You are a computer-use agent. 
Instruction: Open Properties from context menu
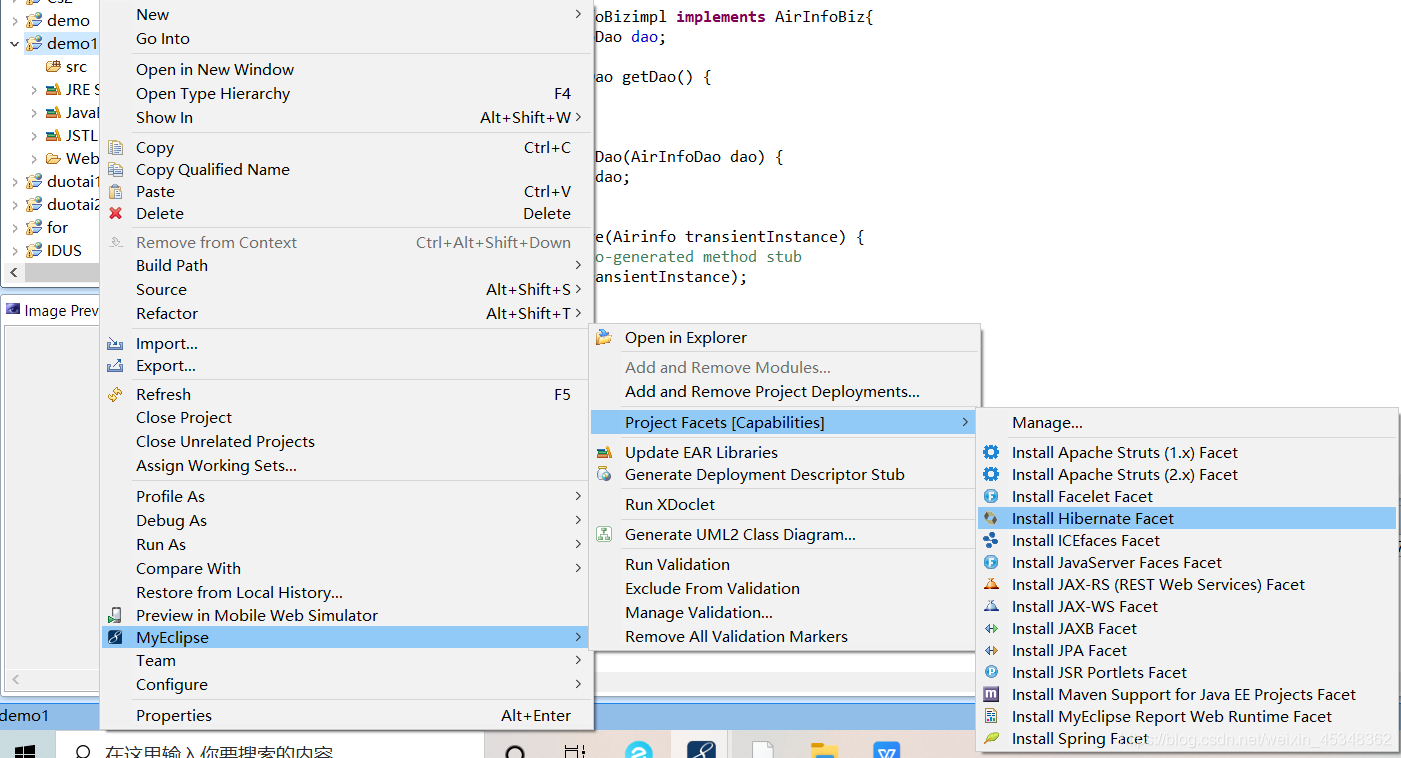(347, 715)
